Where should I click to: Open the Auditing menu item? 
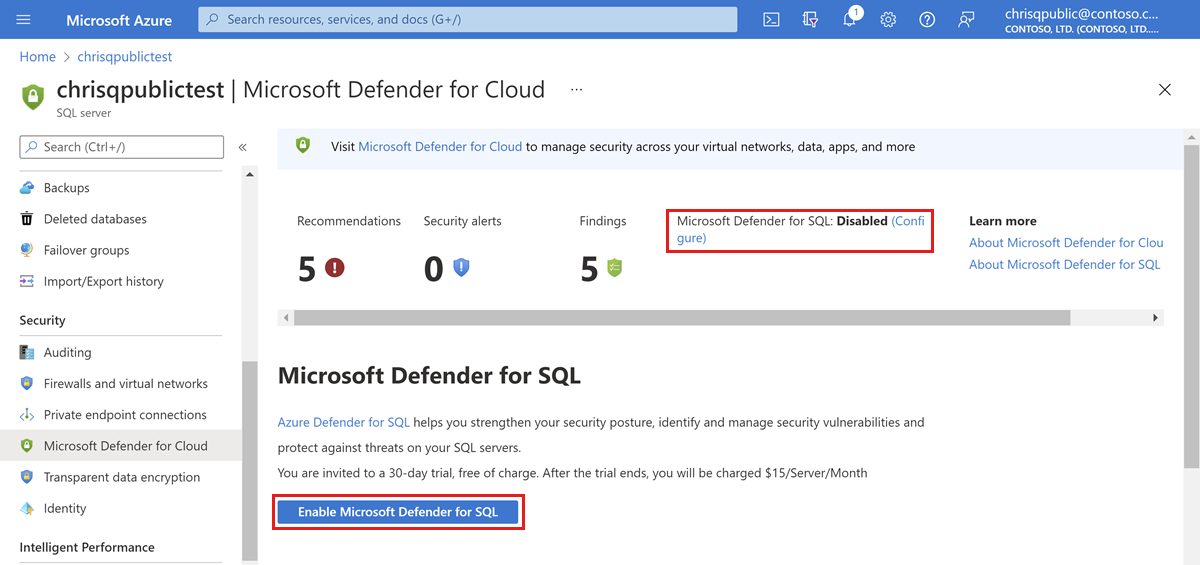(x=67, y=352)
